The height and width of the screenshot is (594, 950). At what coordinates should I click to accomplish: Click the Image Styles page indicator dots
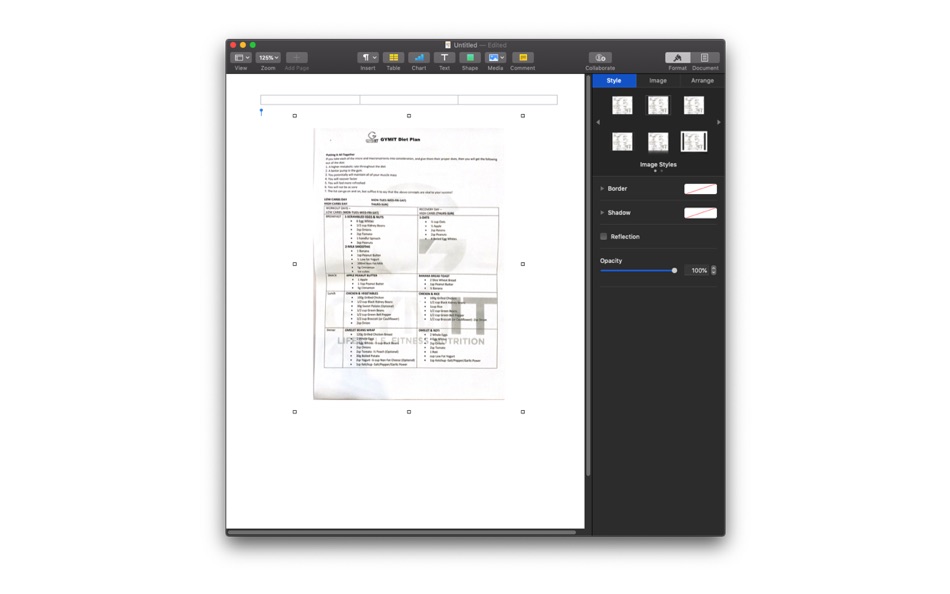[x=658, y=171]
